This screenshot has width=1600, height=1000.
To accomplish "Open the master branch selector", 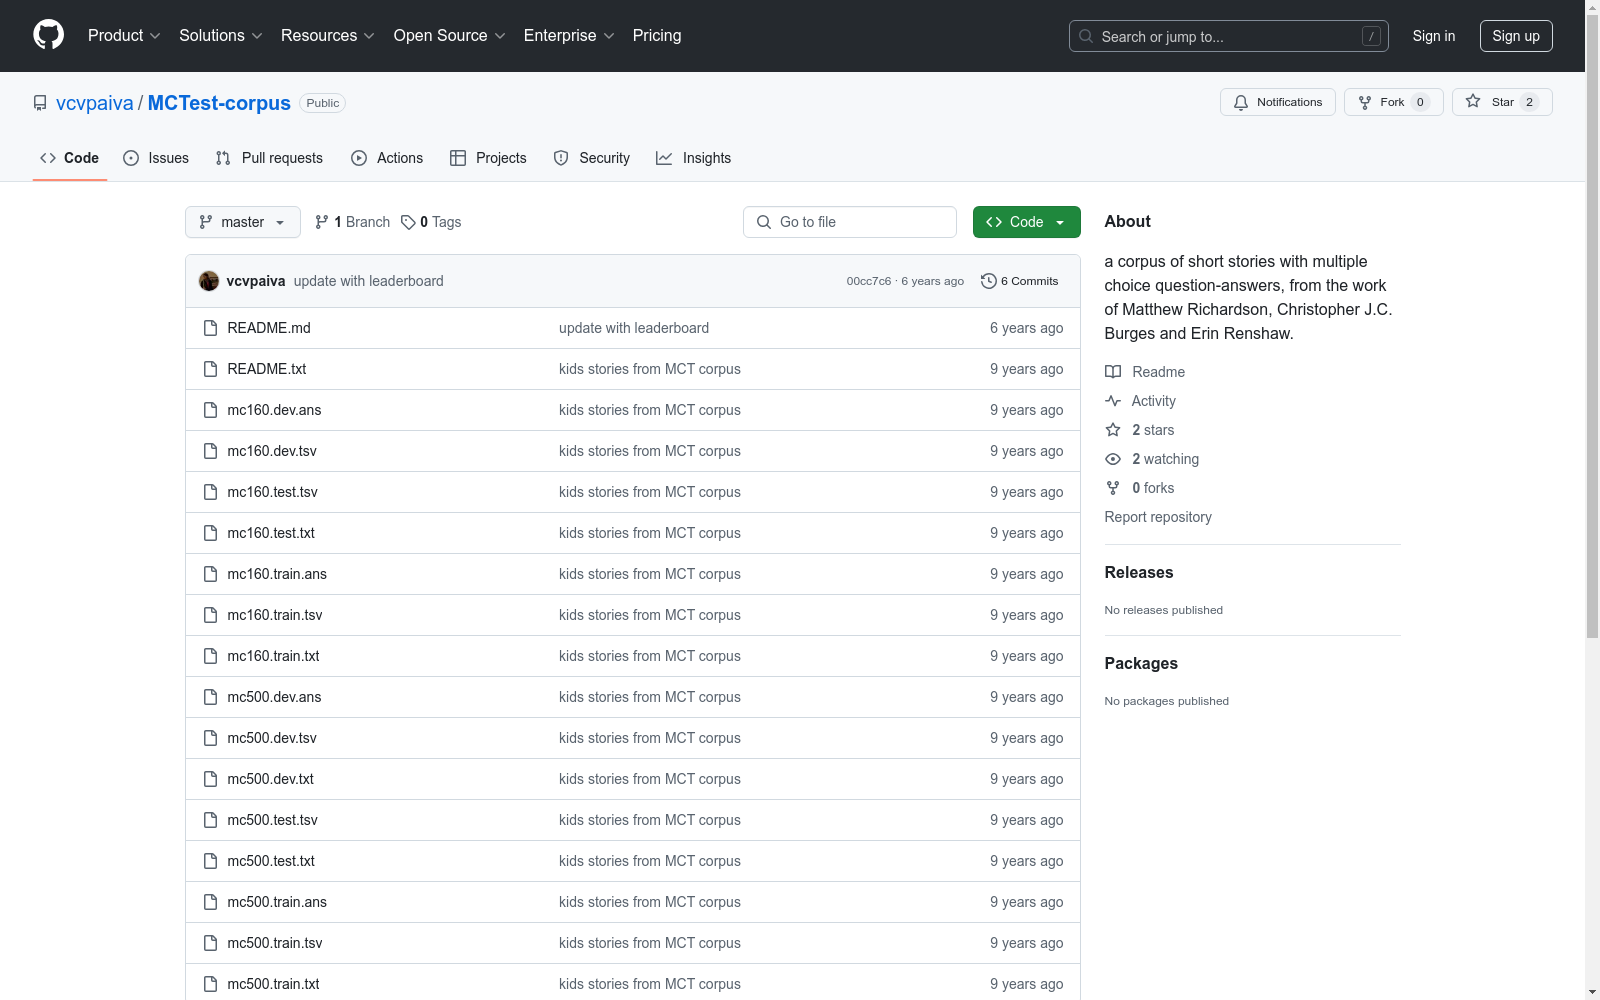I will pyautogui.click(x=243, y=222).
